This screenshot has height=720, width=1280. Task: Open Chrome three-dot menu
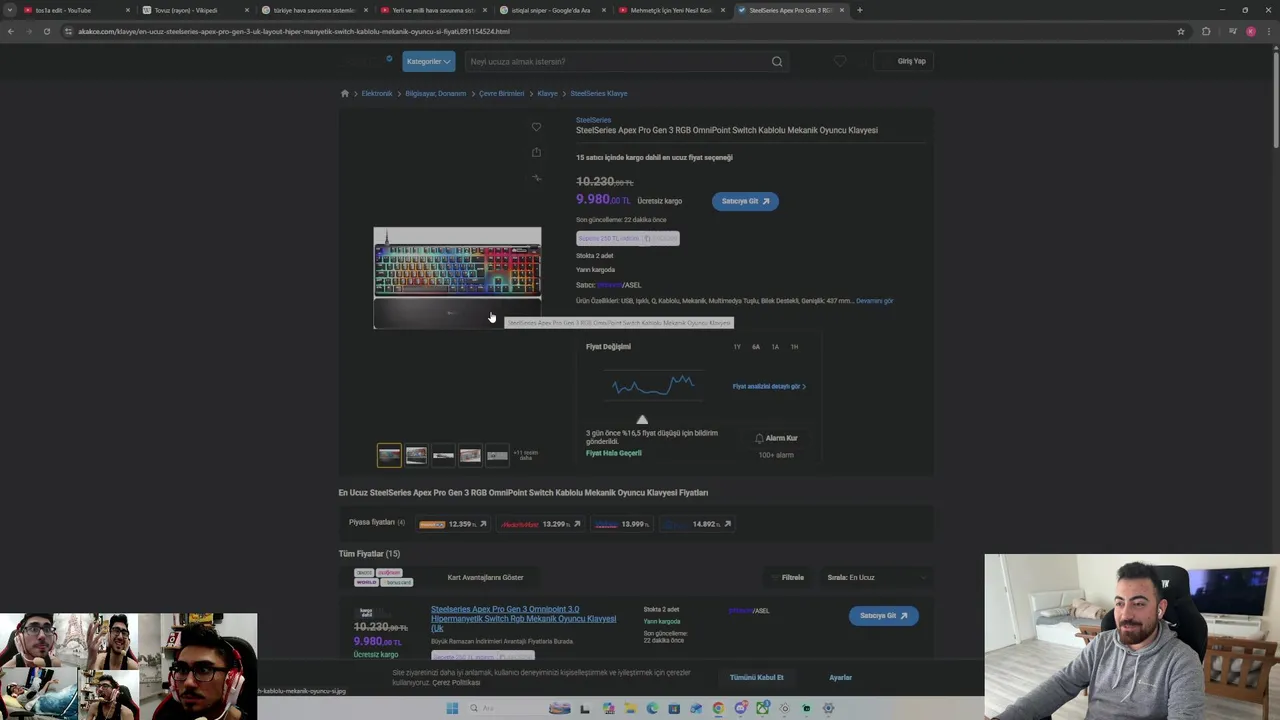pyautogui.click(x=1270, y=31)
